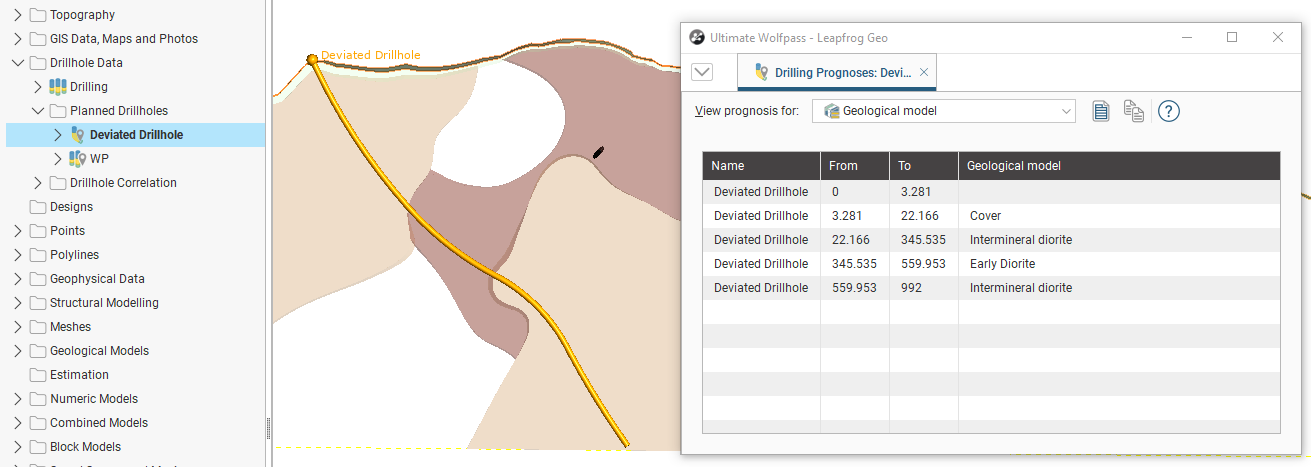Open the tab list dropdown arrow
Screen dimensions: 1311x467
coord(702,72)
